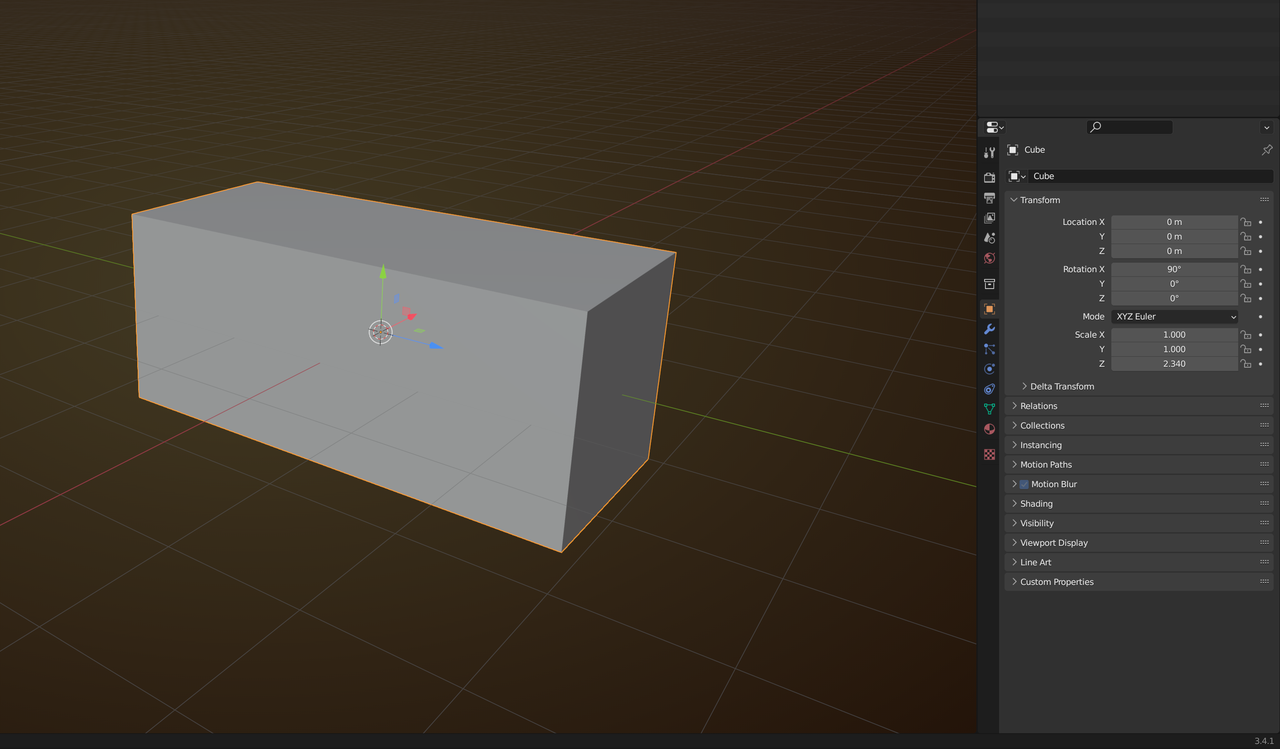Click the 3D cursor in the viewport
Image resolution: width=1280 pixels, height=749 pixels.
380,332
